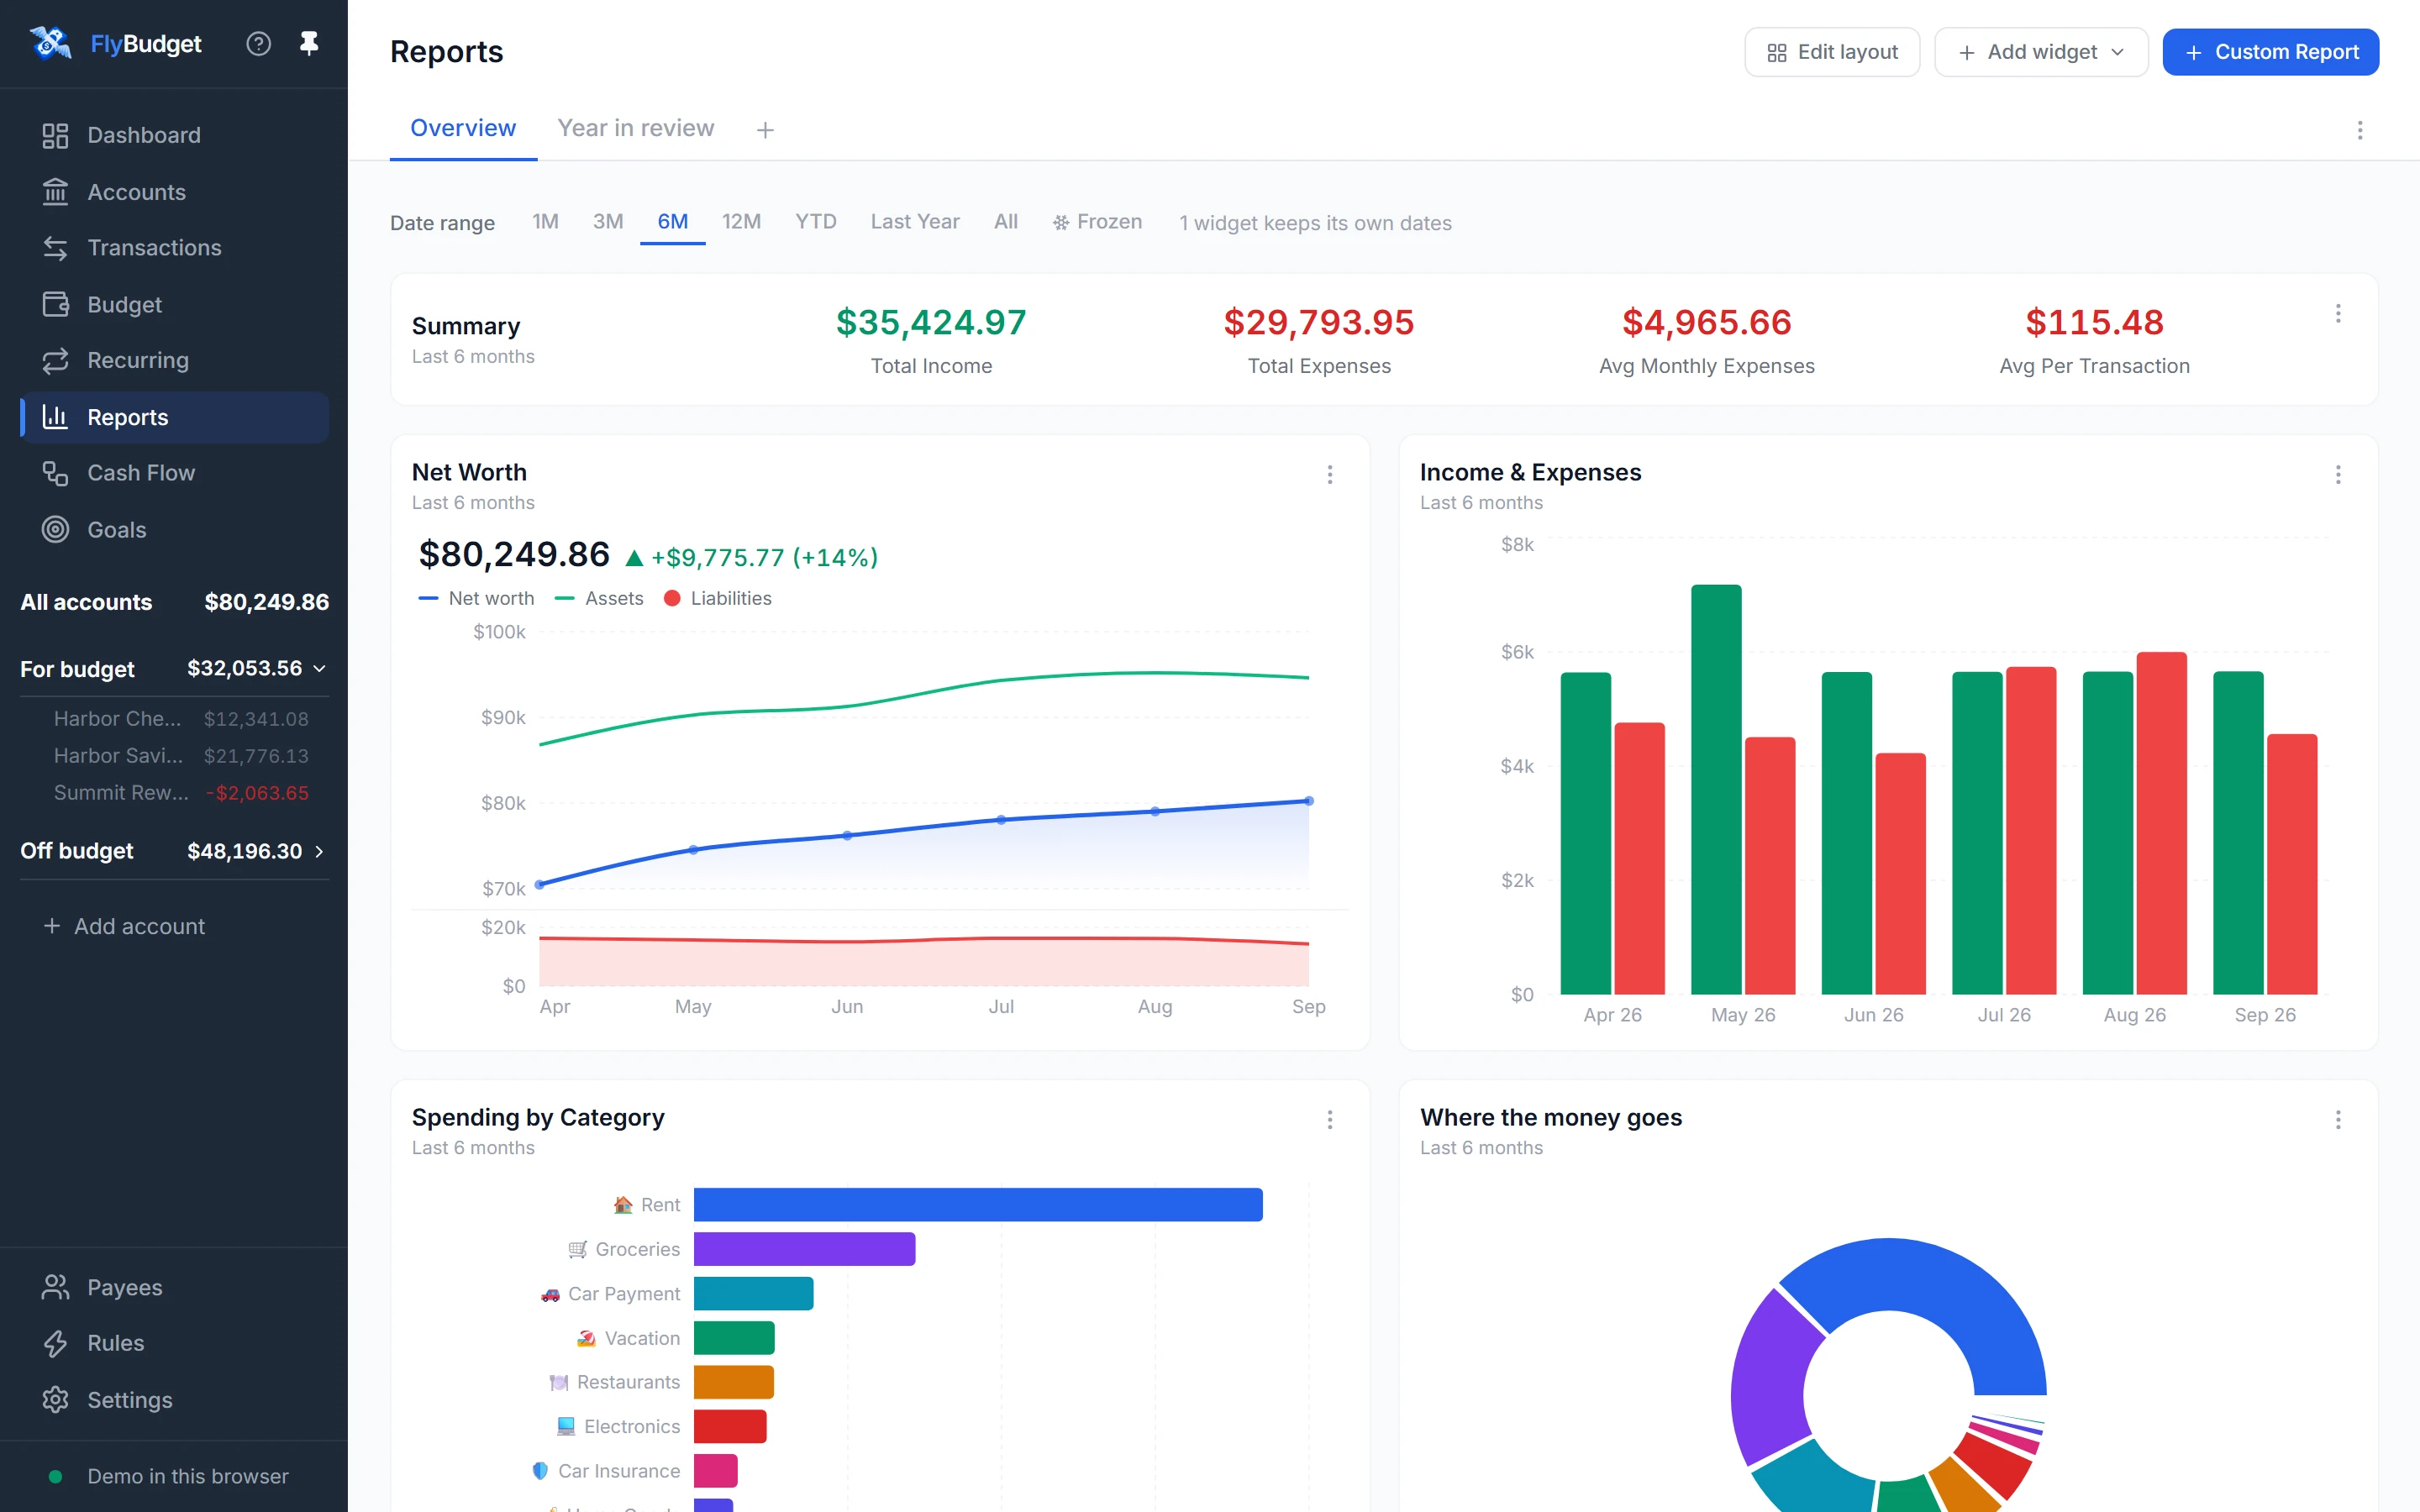This screenshot has height=1512, width=2420.
Task: Toggle the sidebar pin icon
Action: (309, 43)
